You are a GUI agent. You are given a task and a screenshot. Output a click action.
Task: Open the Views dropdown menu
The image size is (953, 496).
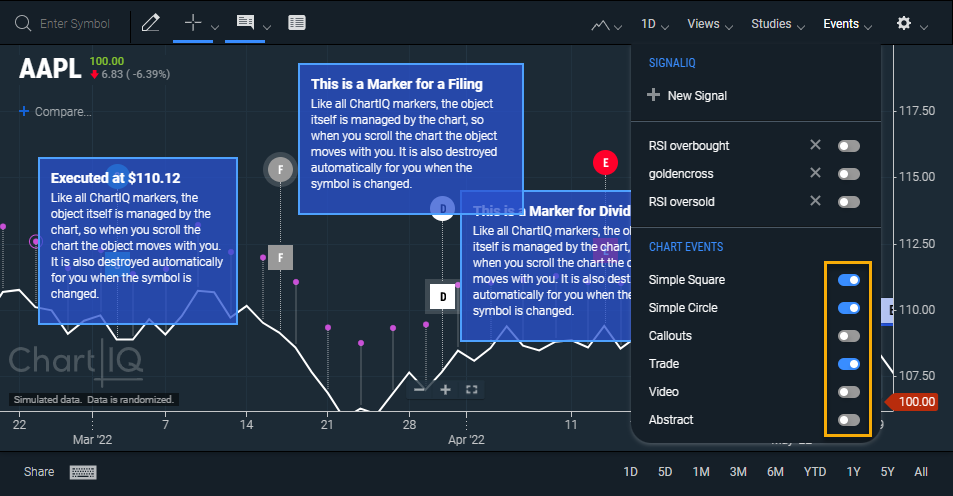tap(710, 24)
